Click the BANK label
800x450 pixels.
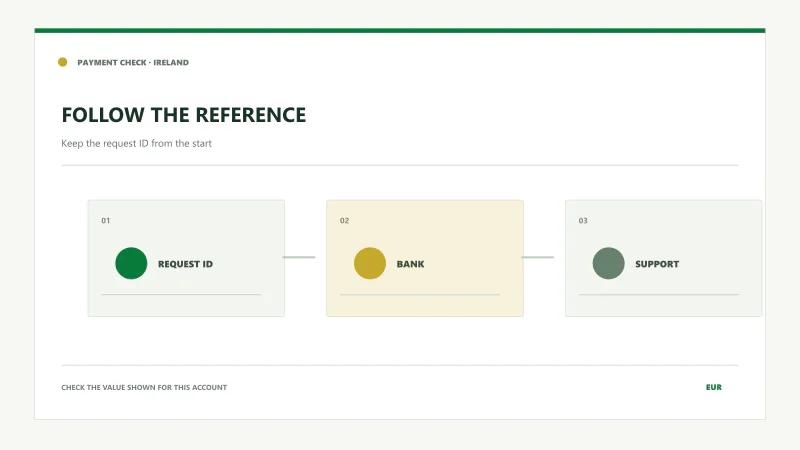click(x=410, y=264)
